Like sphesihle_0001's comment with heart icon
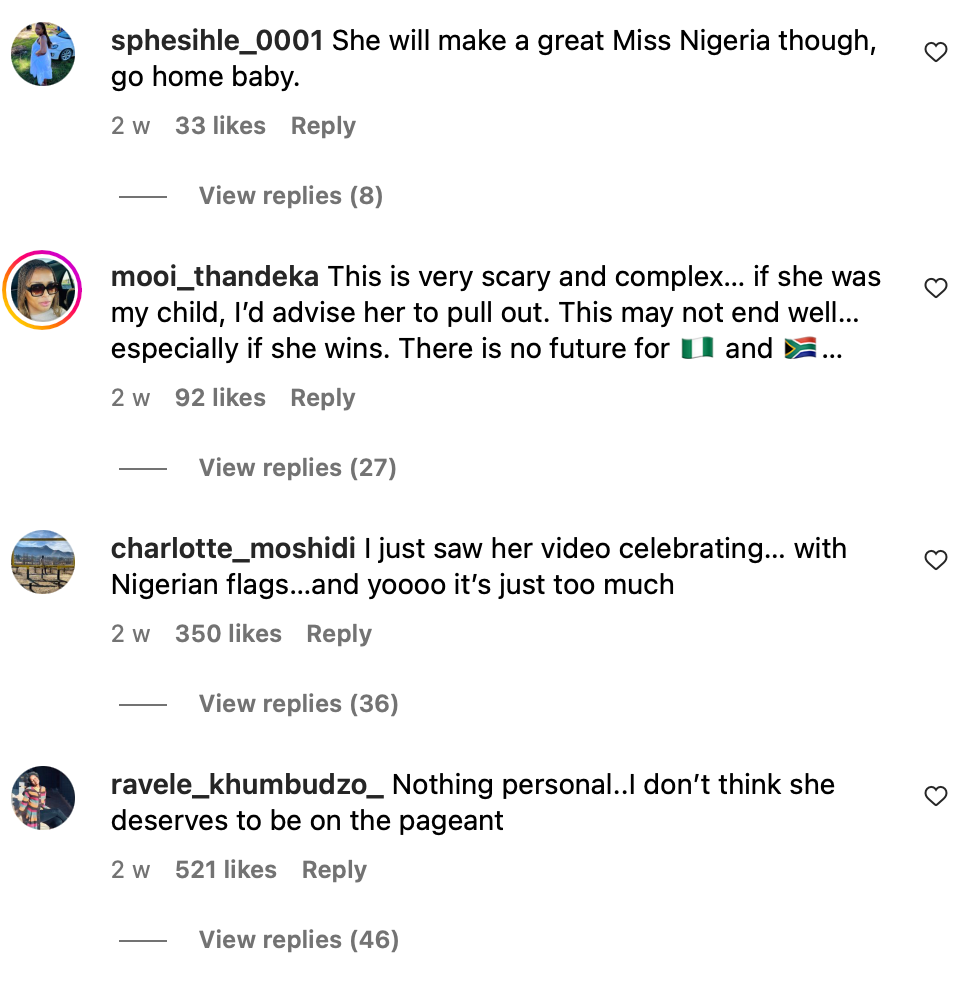 click(935, 52)
